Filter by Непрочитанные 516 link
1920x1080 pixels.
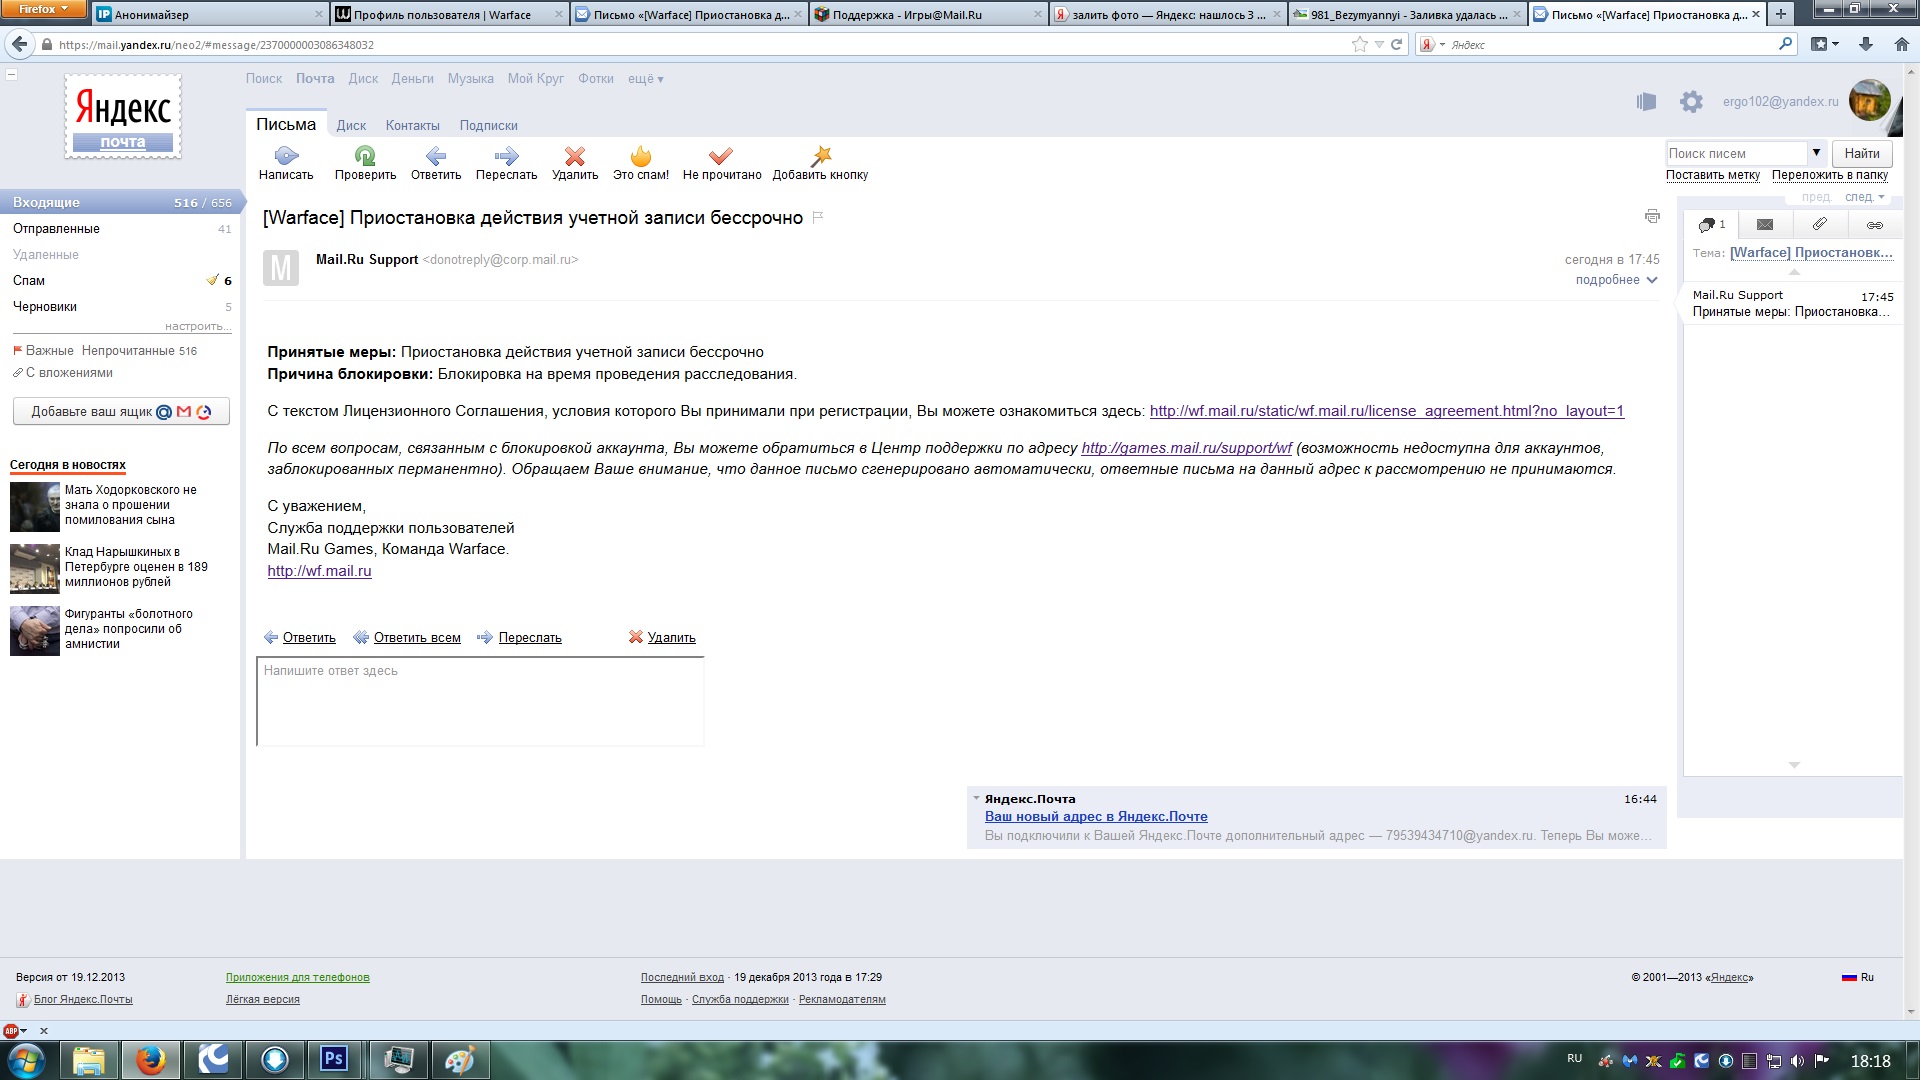(139, 351)
